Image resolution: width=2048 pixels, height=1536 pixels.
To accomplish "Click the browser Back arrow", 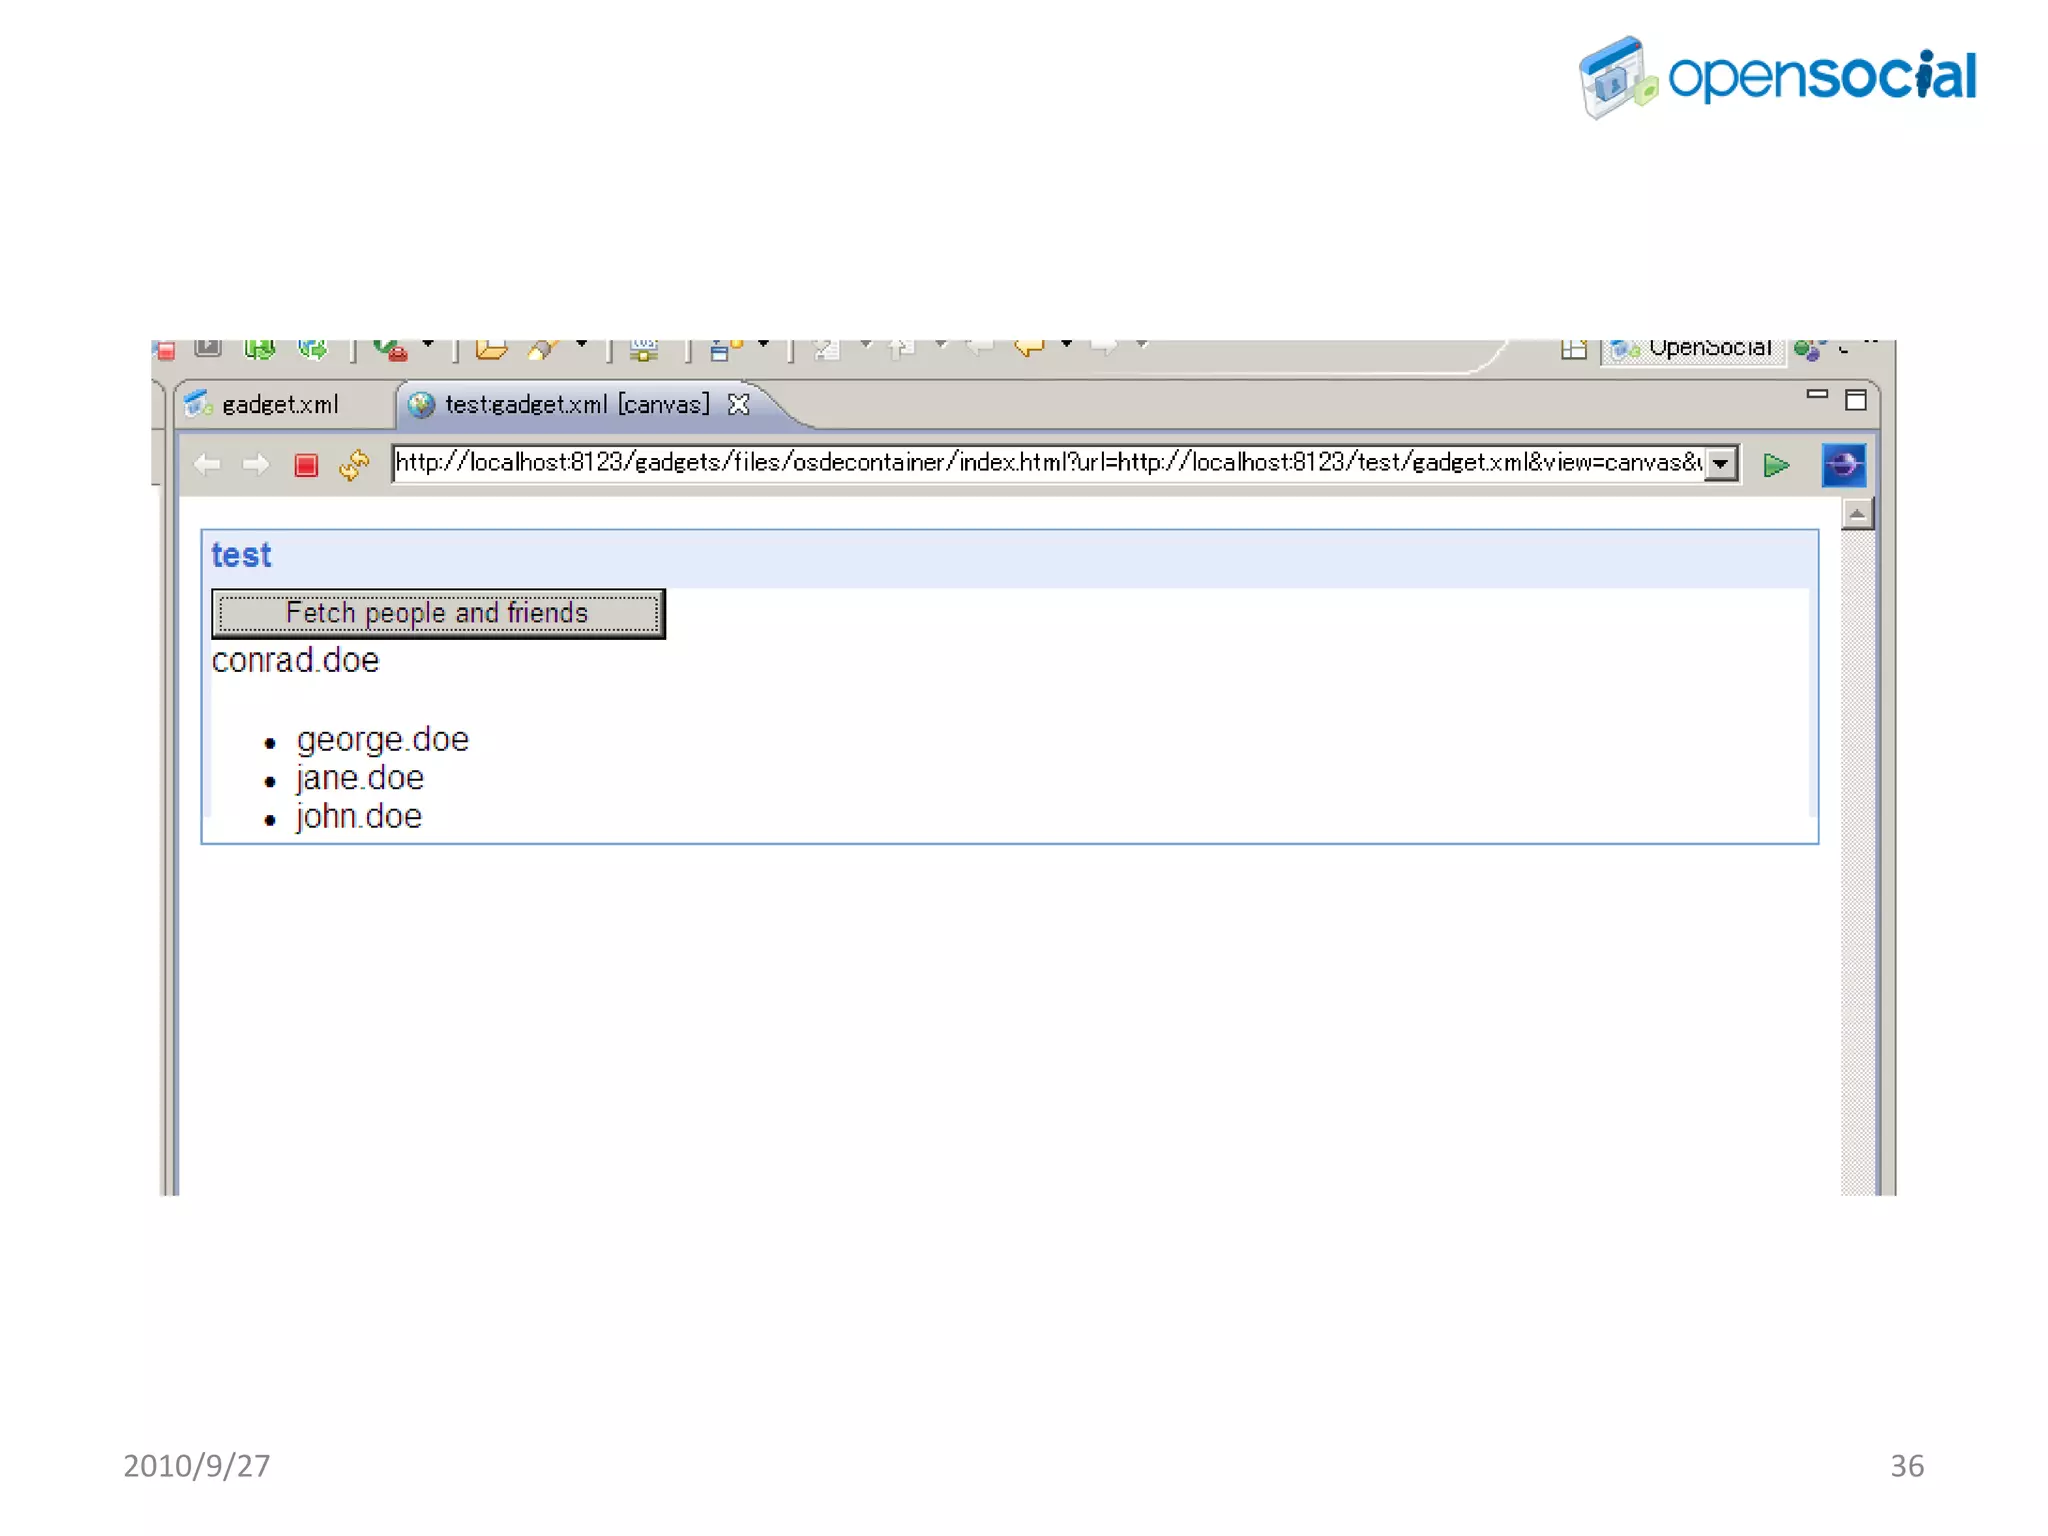I will [x=207, y=465].
